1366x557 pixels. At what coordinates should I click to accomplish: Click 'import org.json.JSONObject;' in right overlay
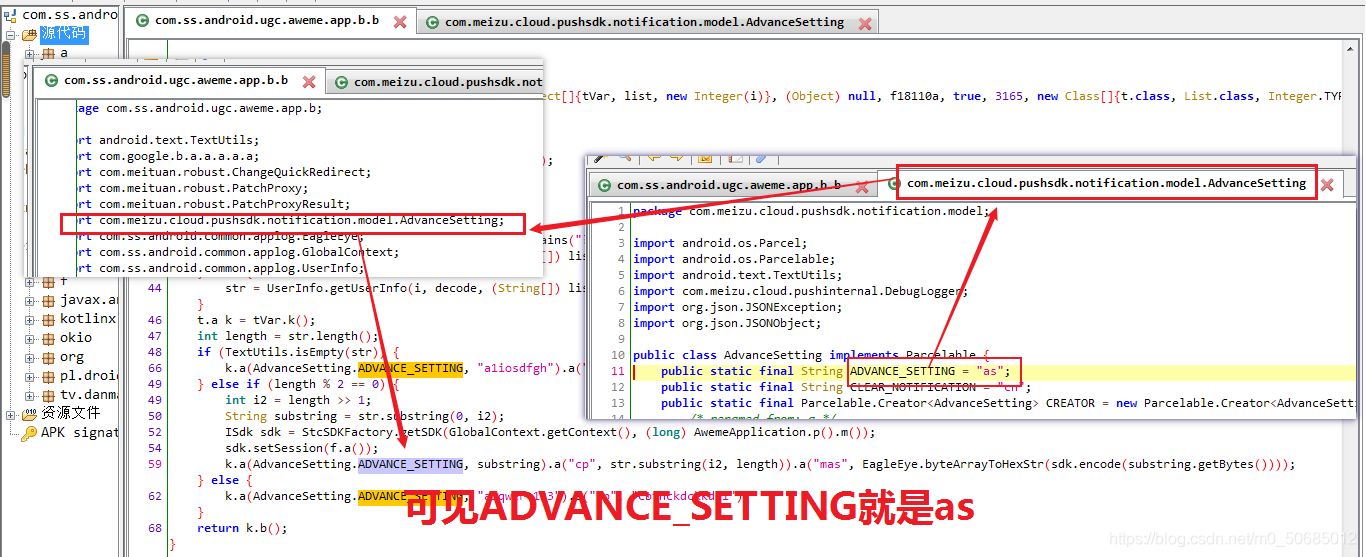727,323
